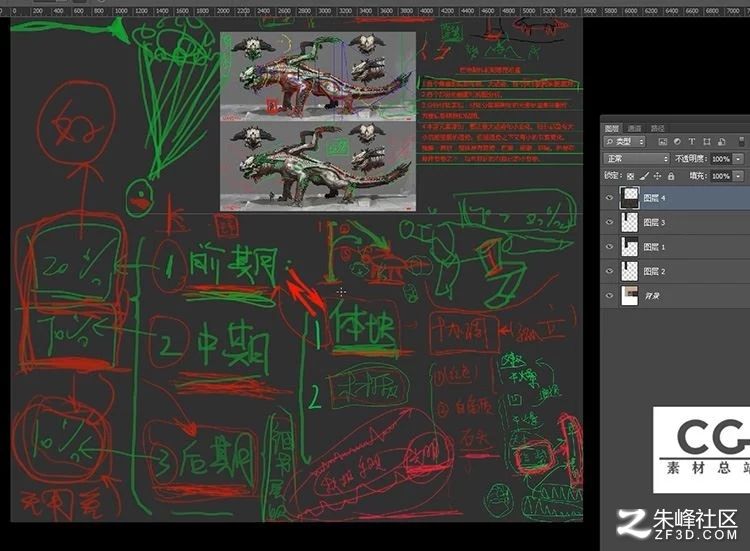
Task: Hide 图层 2 with its eye icon
Action: click(x=609, y=271)
